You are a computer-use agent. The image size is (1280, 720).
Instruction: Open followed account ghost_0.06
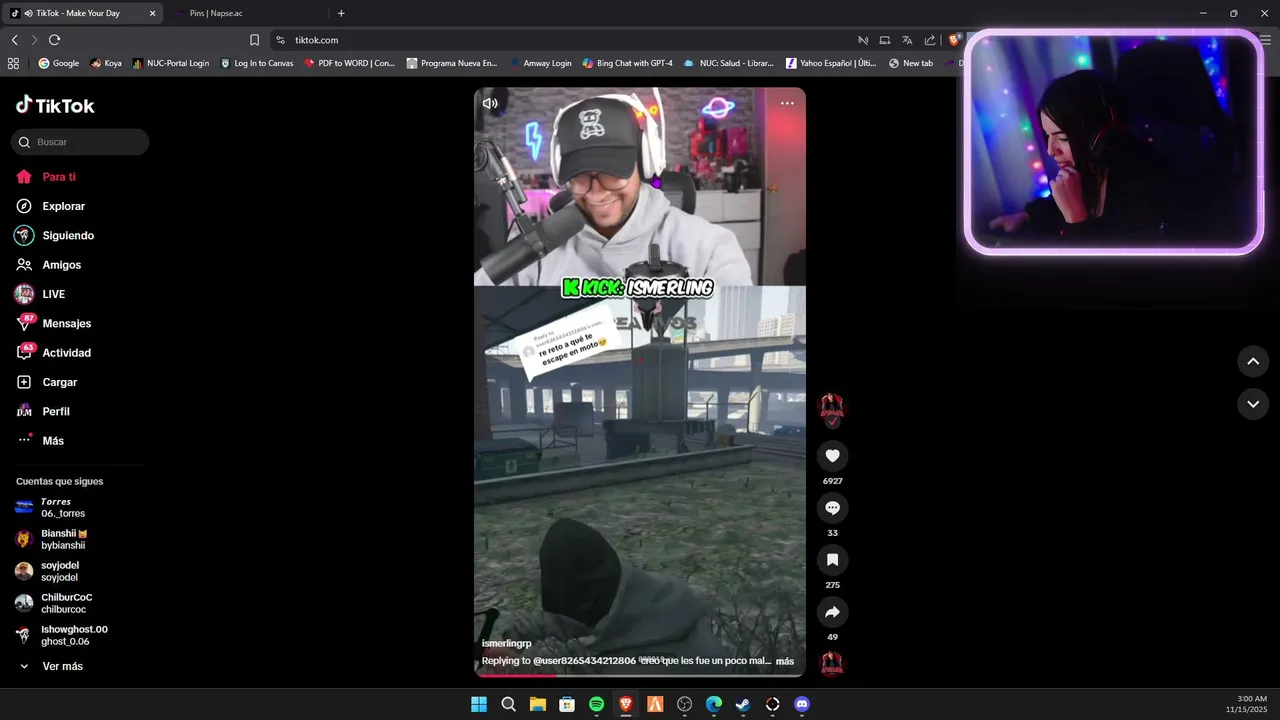(62, 635)
